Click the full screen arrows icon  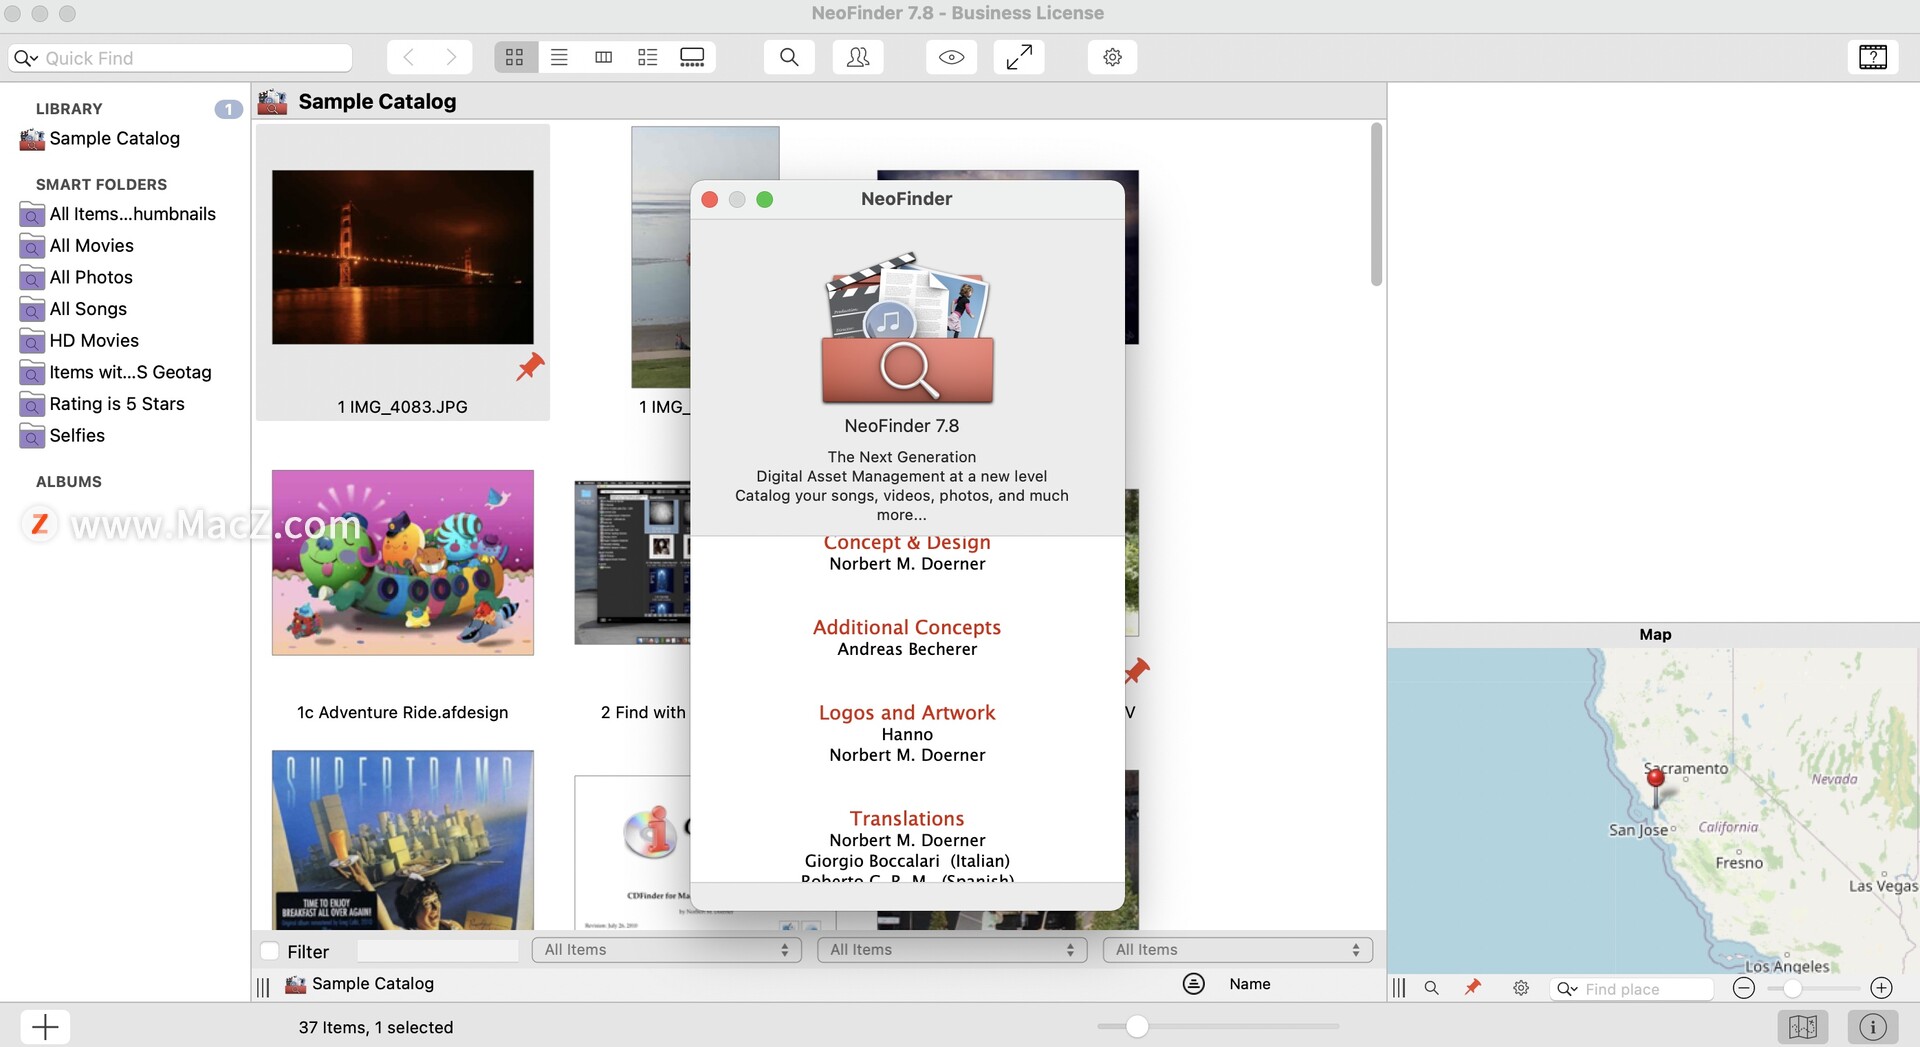pos(1018,58)
